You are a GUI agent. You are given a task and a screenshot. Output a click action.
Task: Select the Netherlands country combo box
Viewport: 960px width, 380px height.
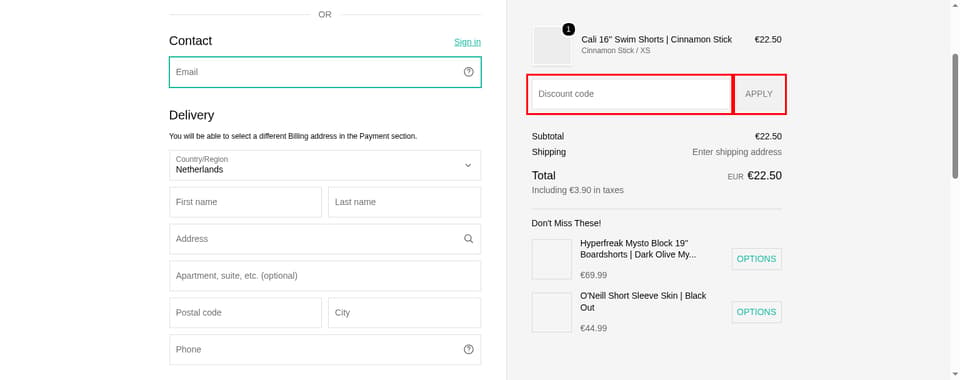[325, 165]
